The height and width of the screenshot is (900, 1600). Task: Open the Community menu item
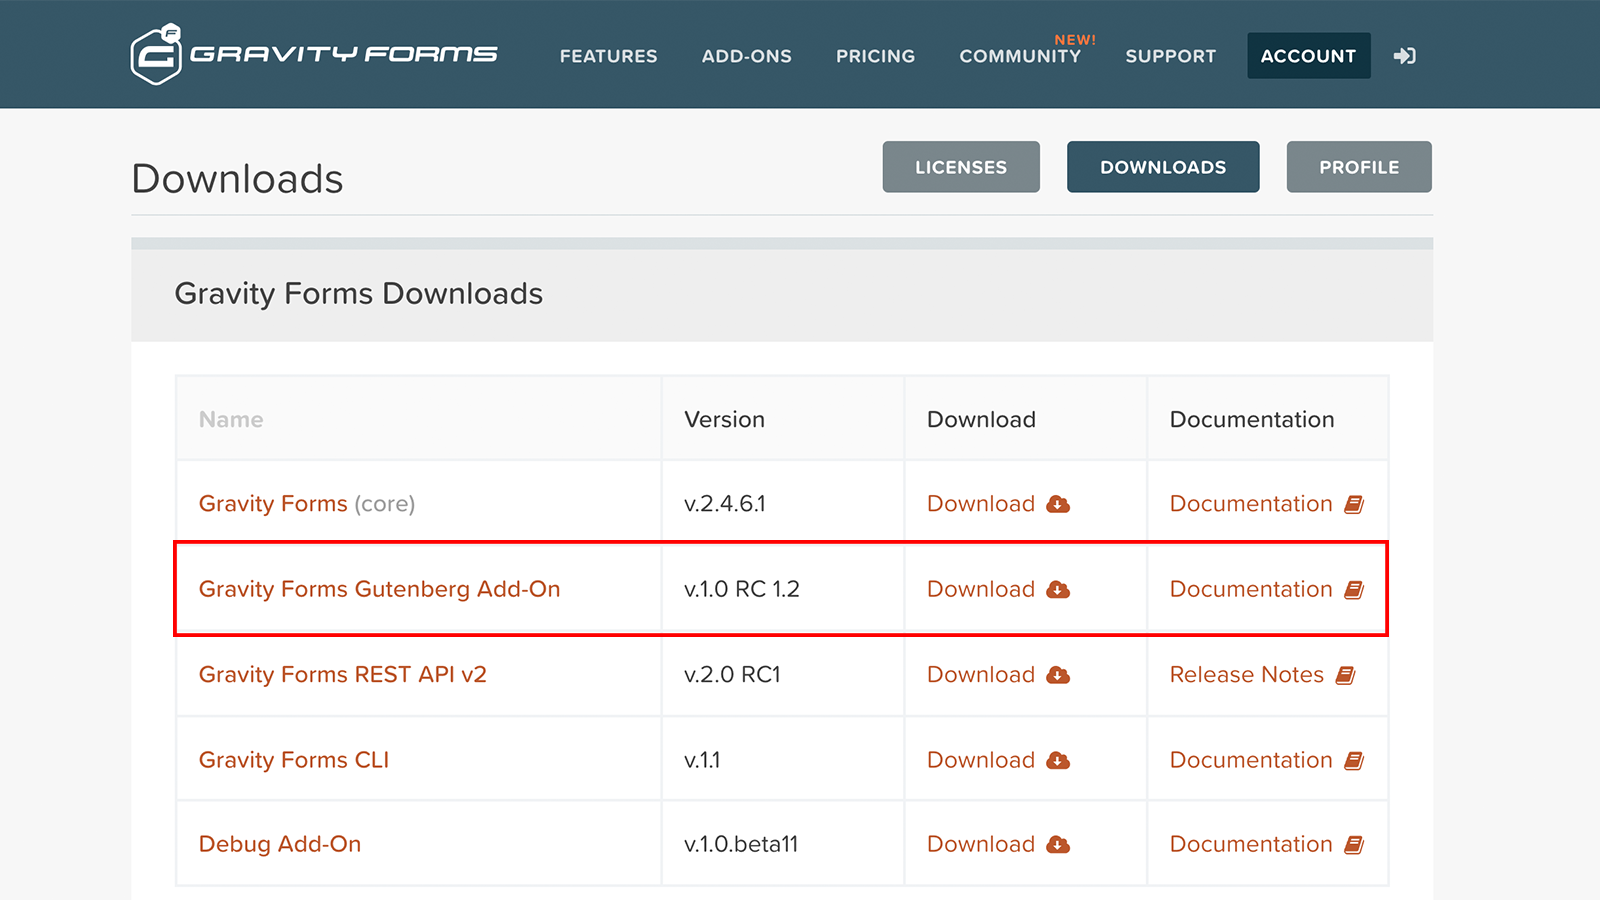(1020, 56)
